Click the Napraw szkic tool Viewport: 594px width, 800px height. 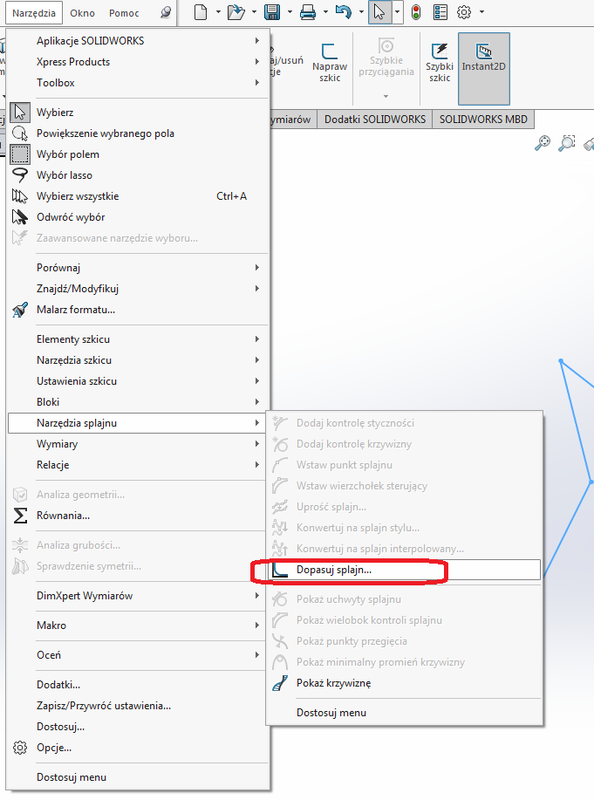[330, 63]
